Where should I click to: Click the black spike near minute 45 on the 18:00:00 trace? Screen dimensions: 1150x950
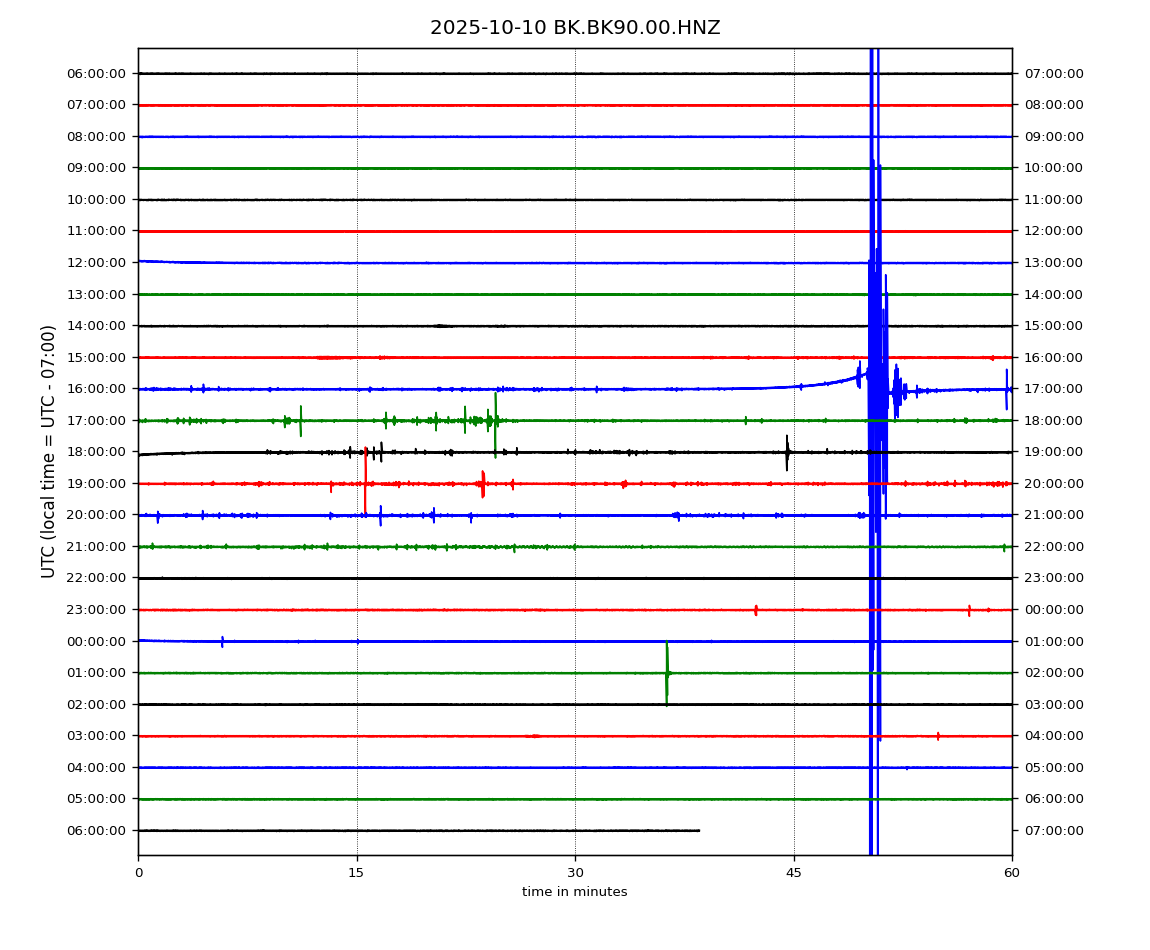(x=787, y=452)
